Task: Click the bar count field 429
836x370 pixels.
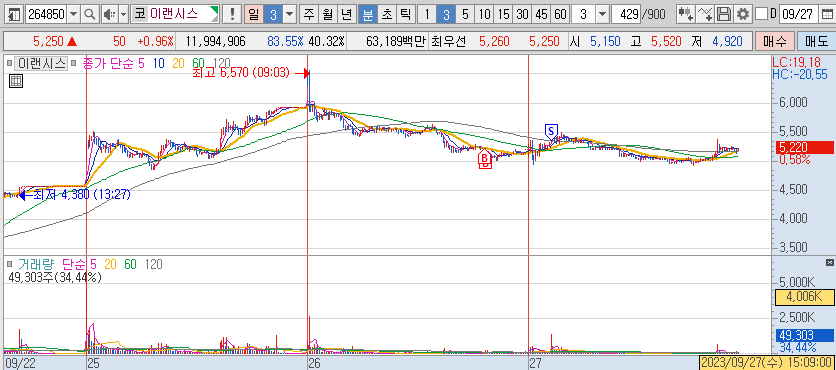Action: 626,14
